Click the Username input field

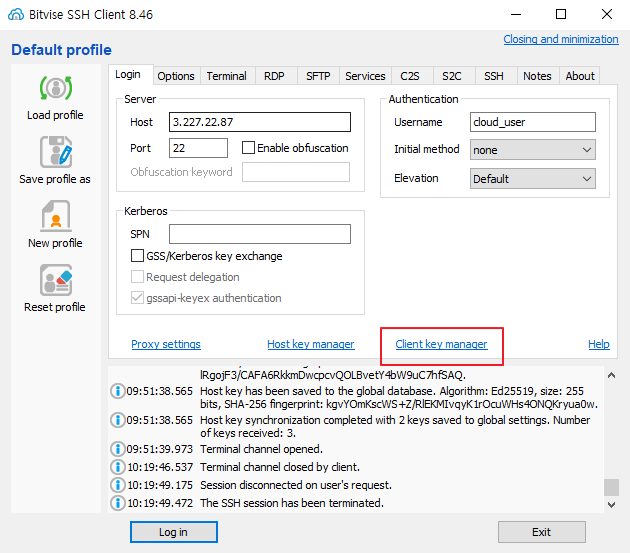533,122
